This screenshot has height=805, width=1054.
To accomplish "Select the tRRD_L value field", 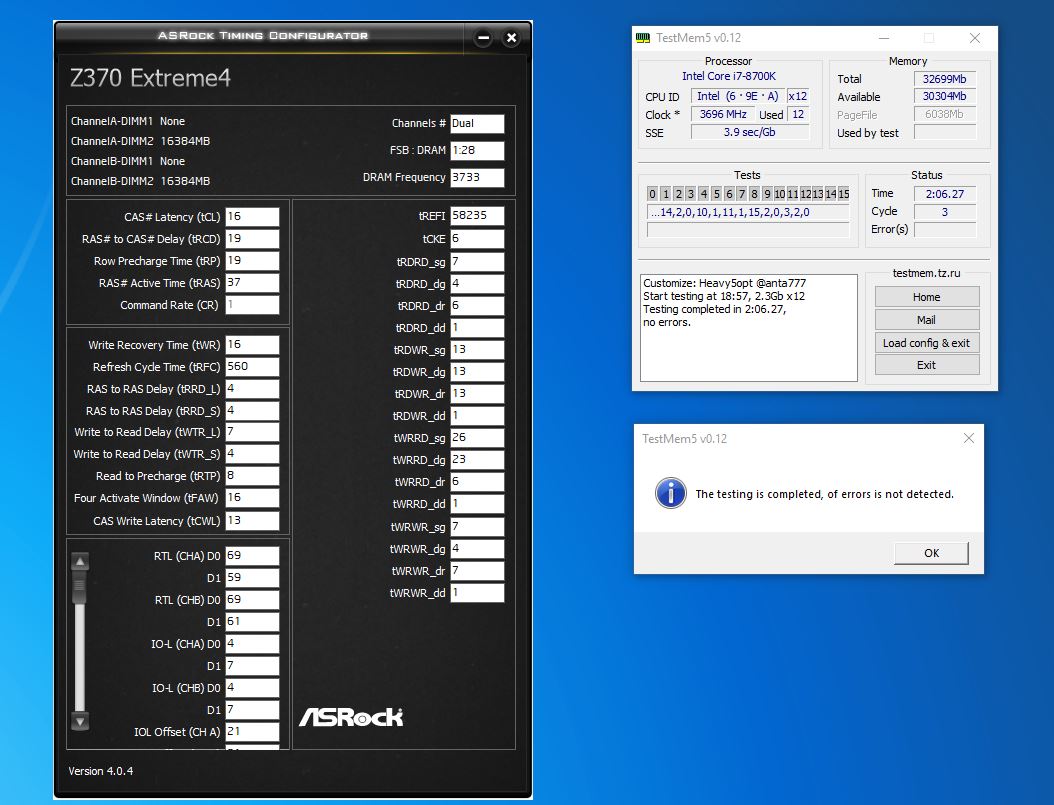I will 252,388.
